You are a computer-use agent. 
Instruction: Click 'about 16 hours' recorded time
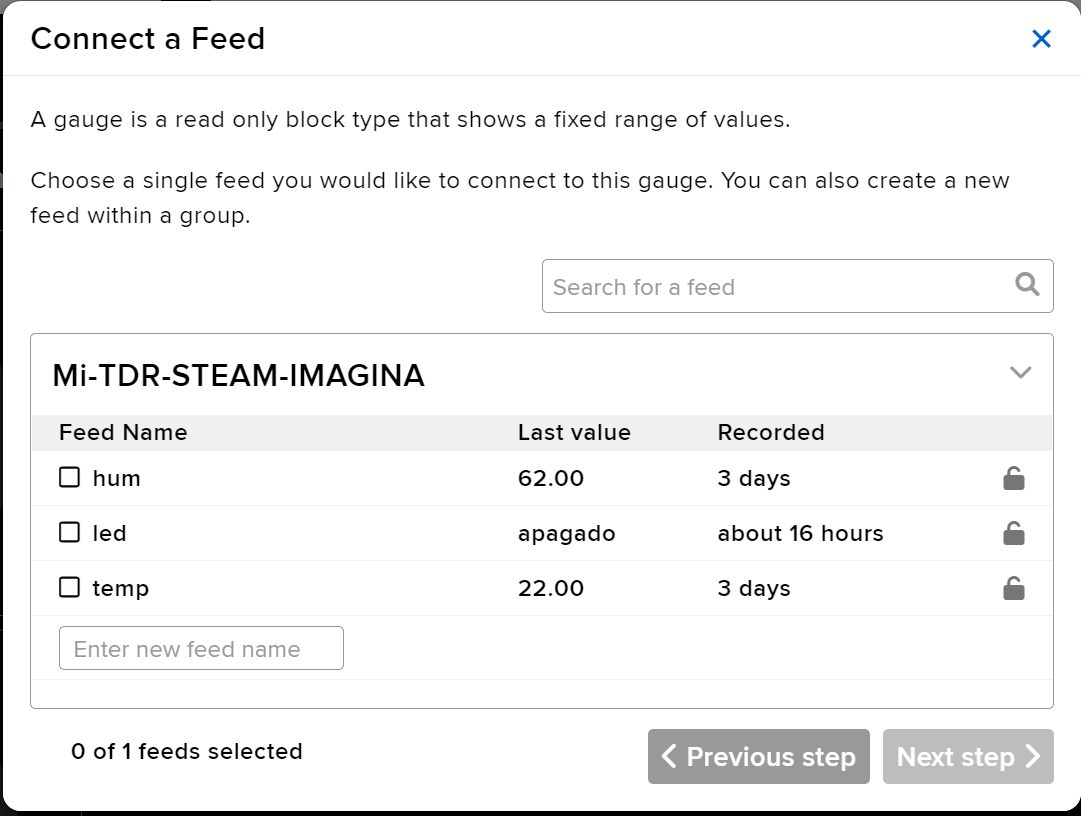800,533
